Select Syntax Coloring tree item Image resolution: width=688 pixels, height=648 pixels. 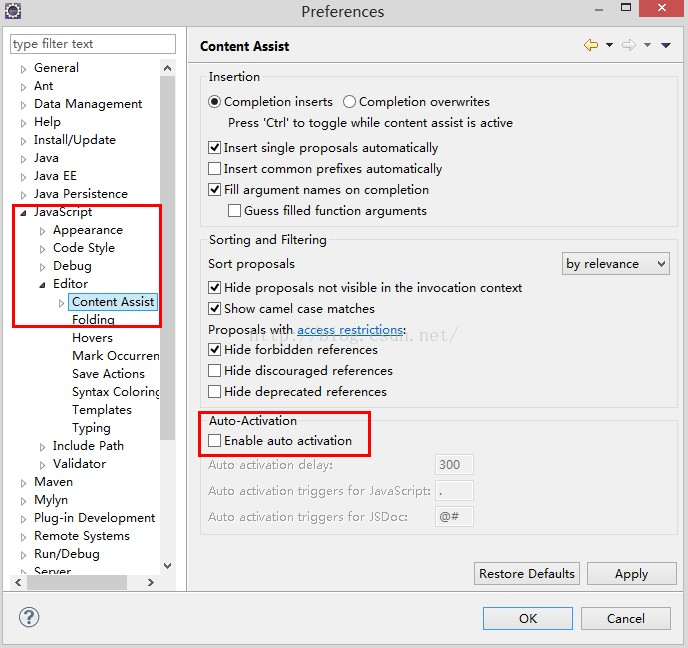[115, 392]
